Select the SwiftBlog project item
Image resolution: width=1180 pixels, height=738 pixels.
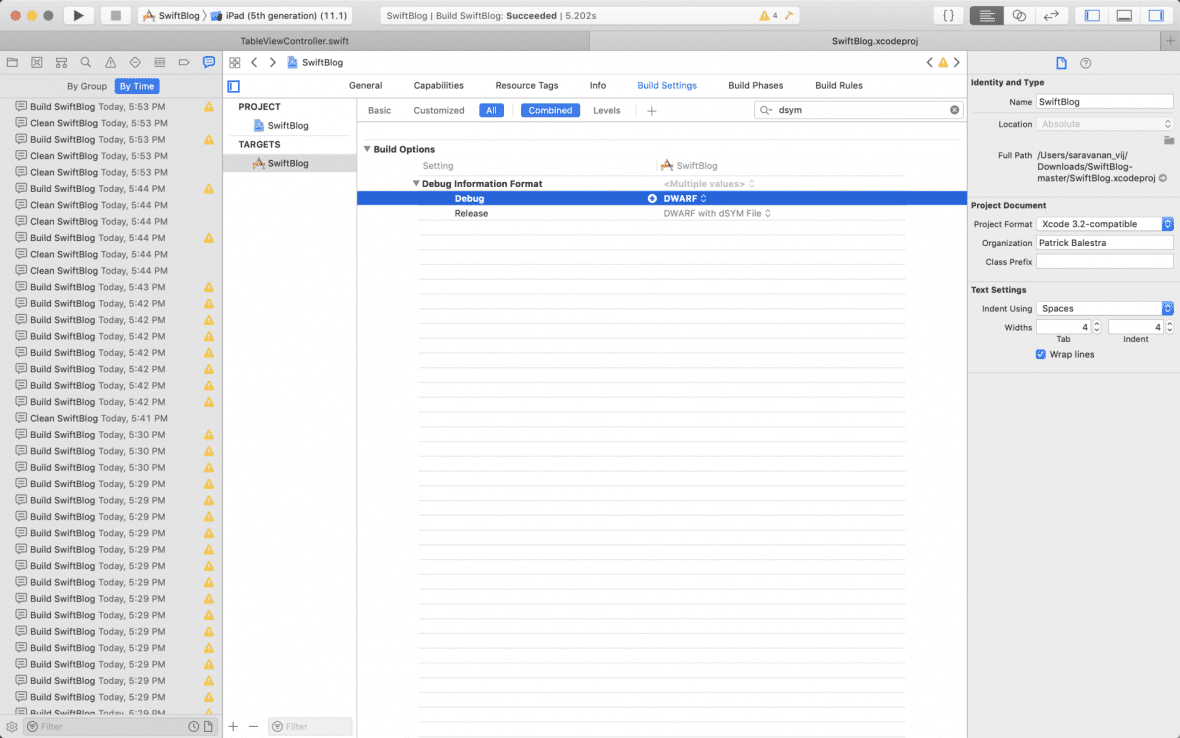tap(289, 126)
